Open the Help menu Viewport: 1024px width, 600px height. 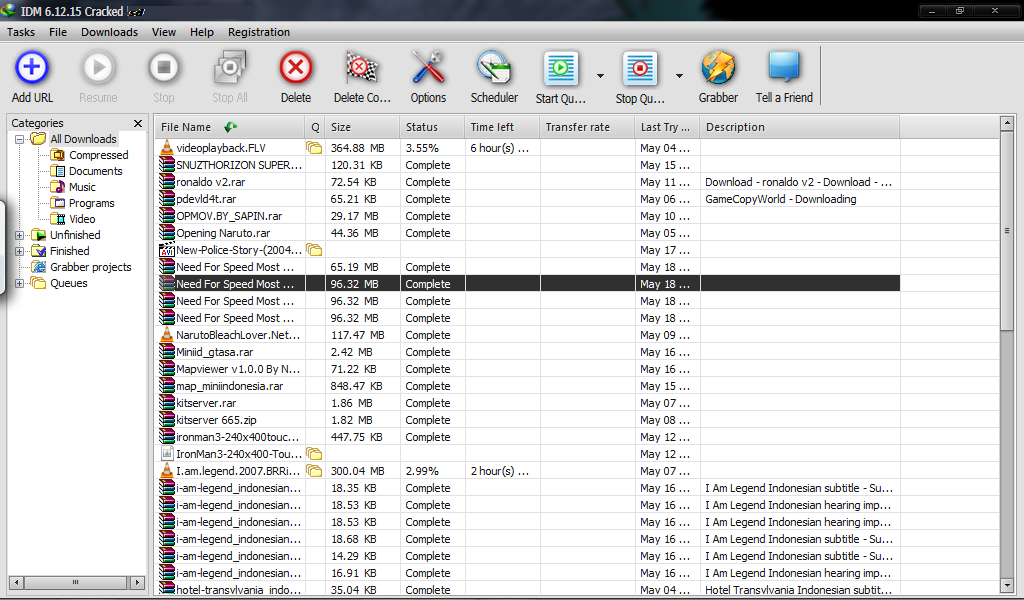click(x=202, y=32)
